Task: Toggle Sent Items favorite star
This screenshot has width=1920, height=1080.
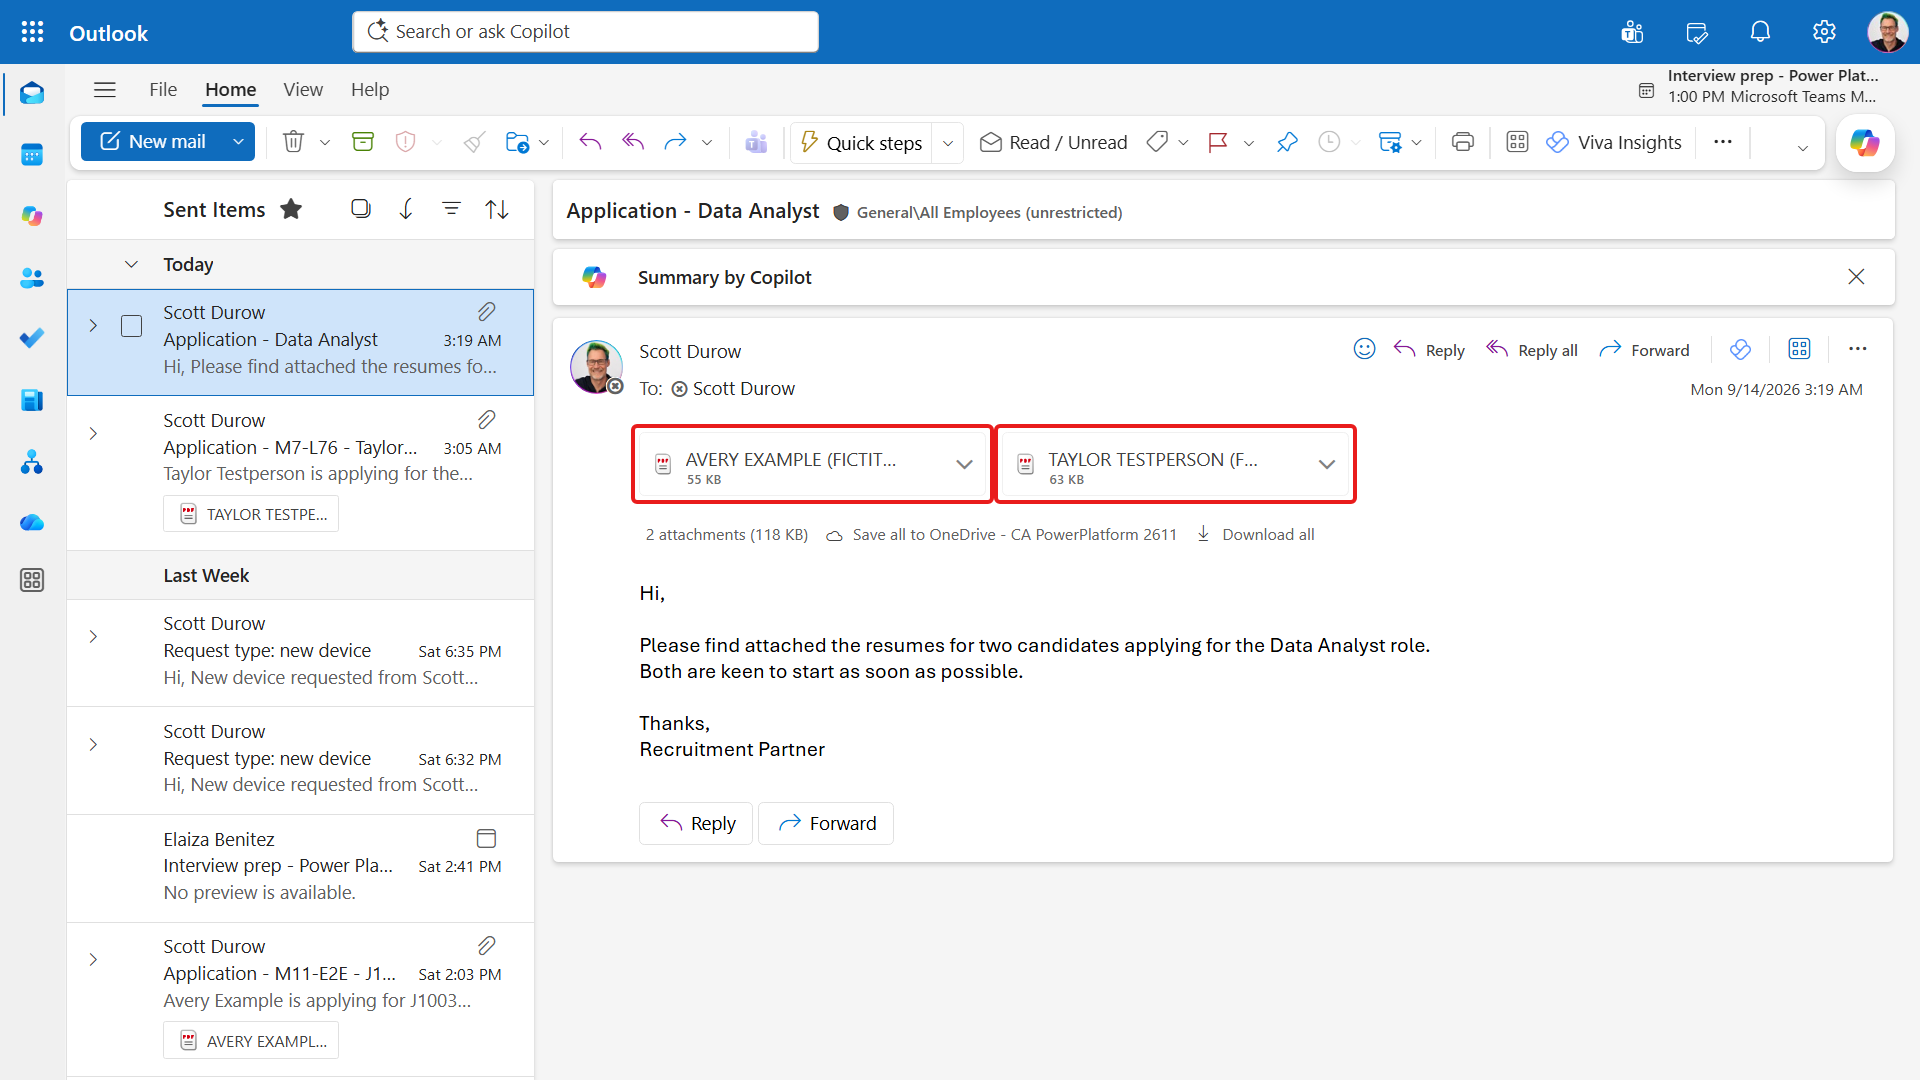Action: 291,209
